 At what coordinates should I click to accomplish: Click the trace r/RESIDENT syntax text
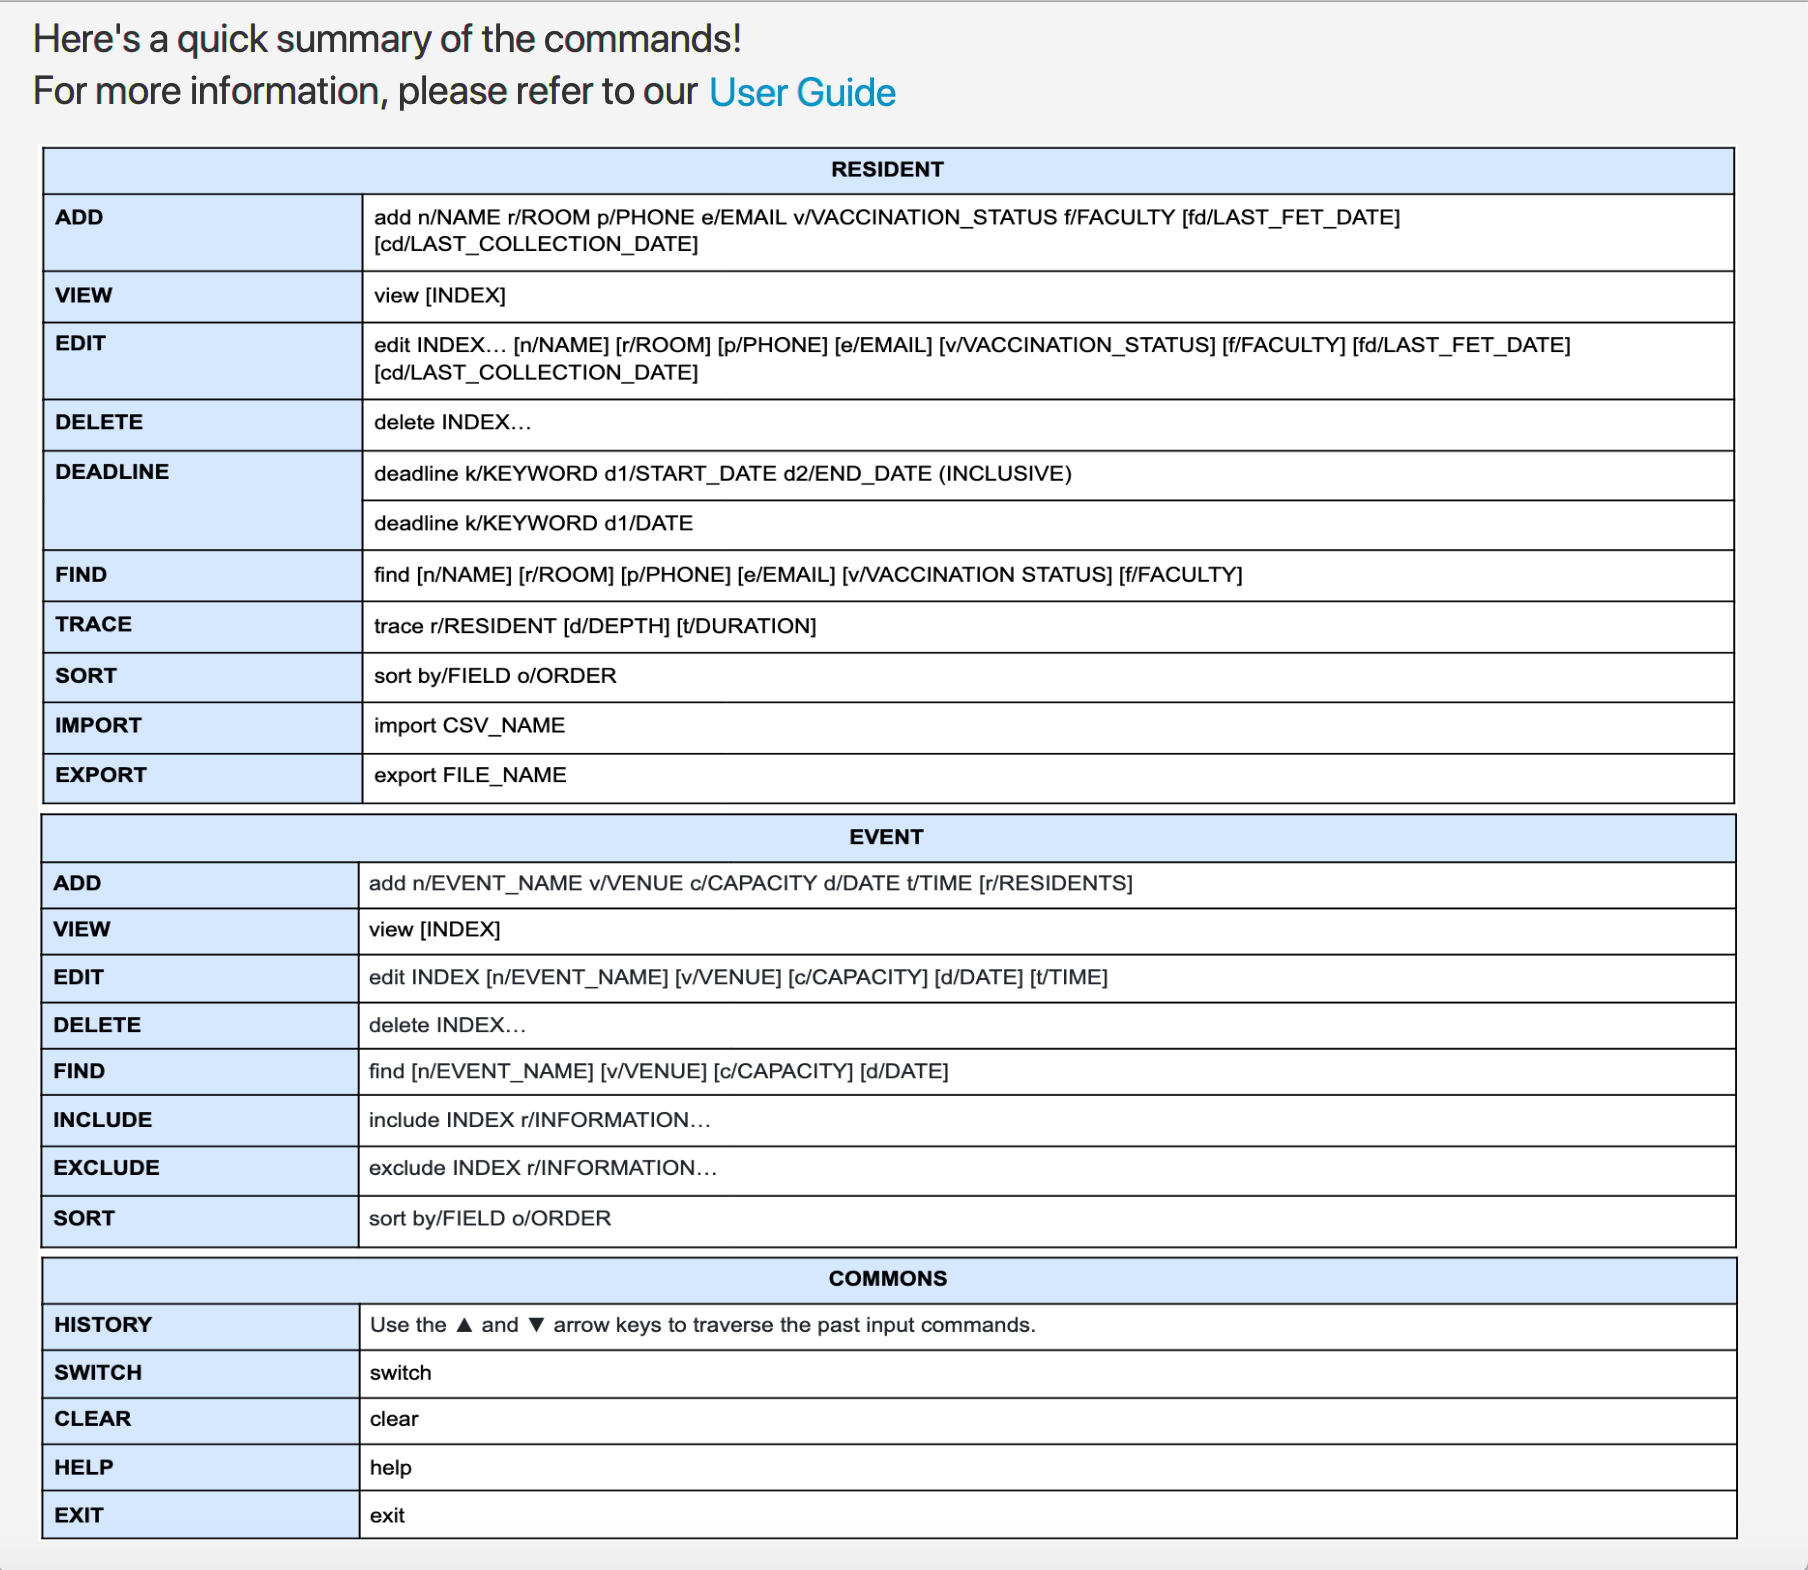click(x=595, y=626)
